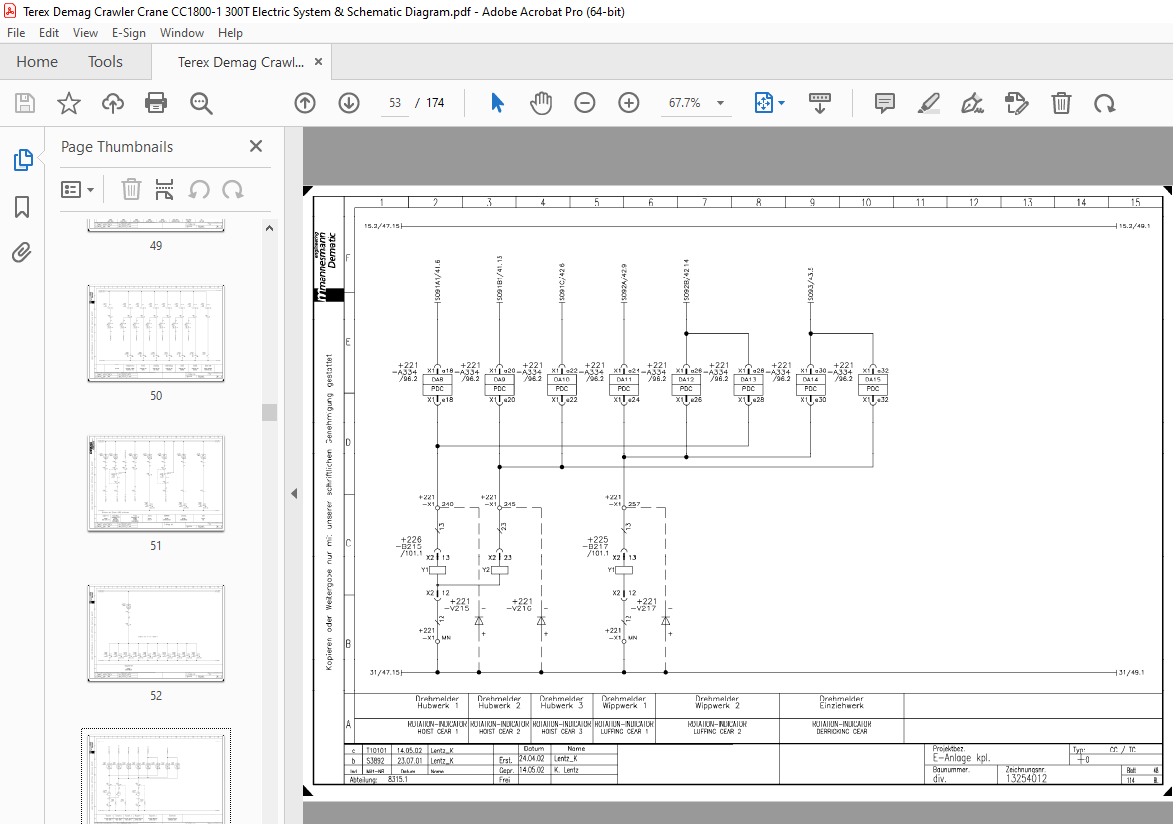Activate the selection arrow tool
Image resolution: width=1173 pixels, height=824 pixels.
(x=497, y=103)
